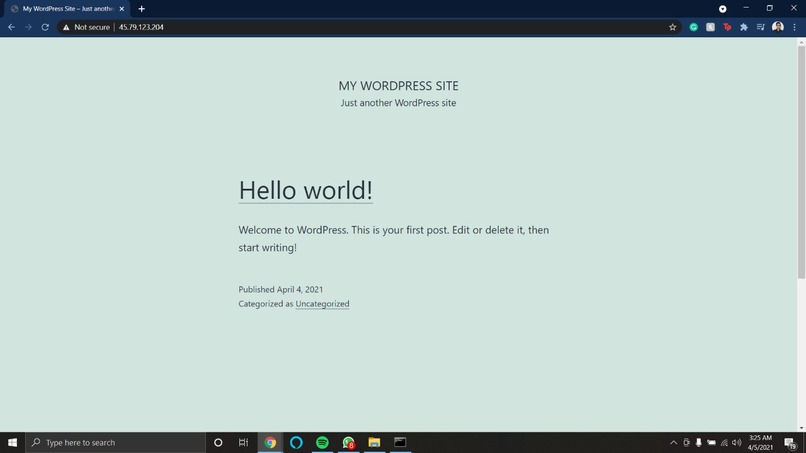Viewport: 806px width, 453px height.
Task: Open the Windows Start menu
Action: click(x=12, y=442)
